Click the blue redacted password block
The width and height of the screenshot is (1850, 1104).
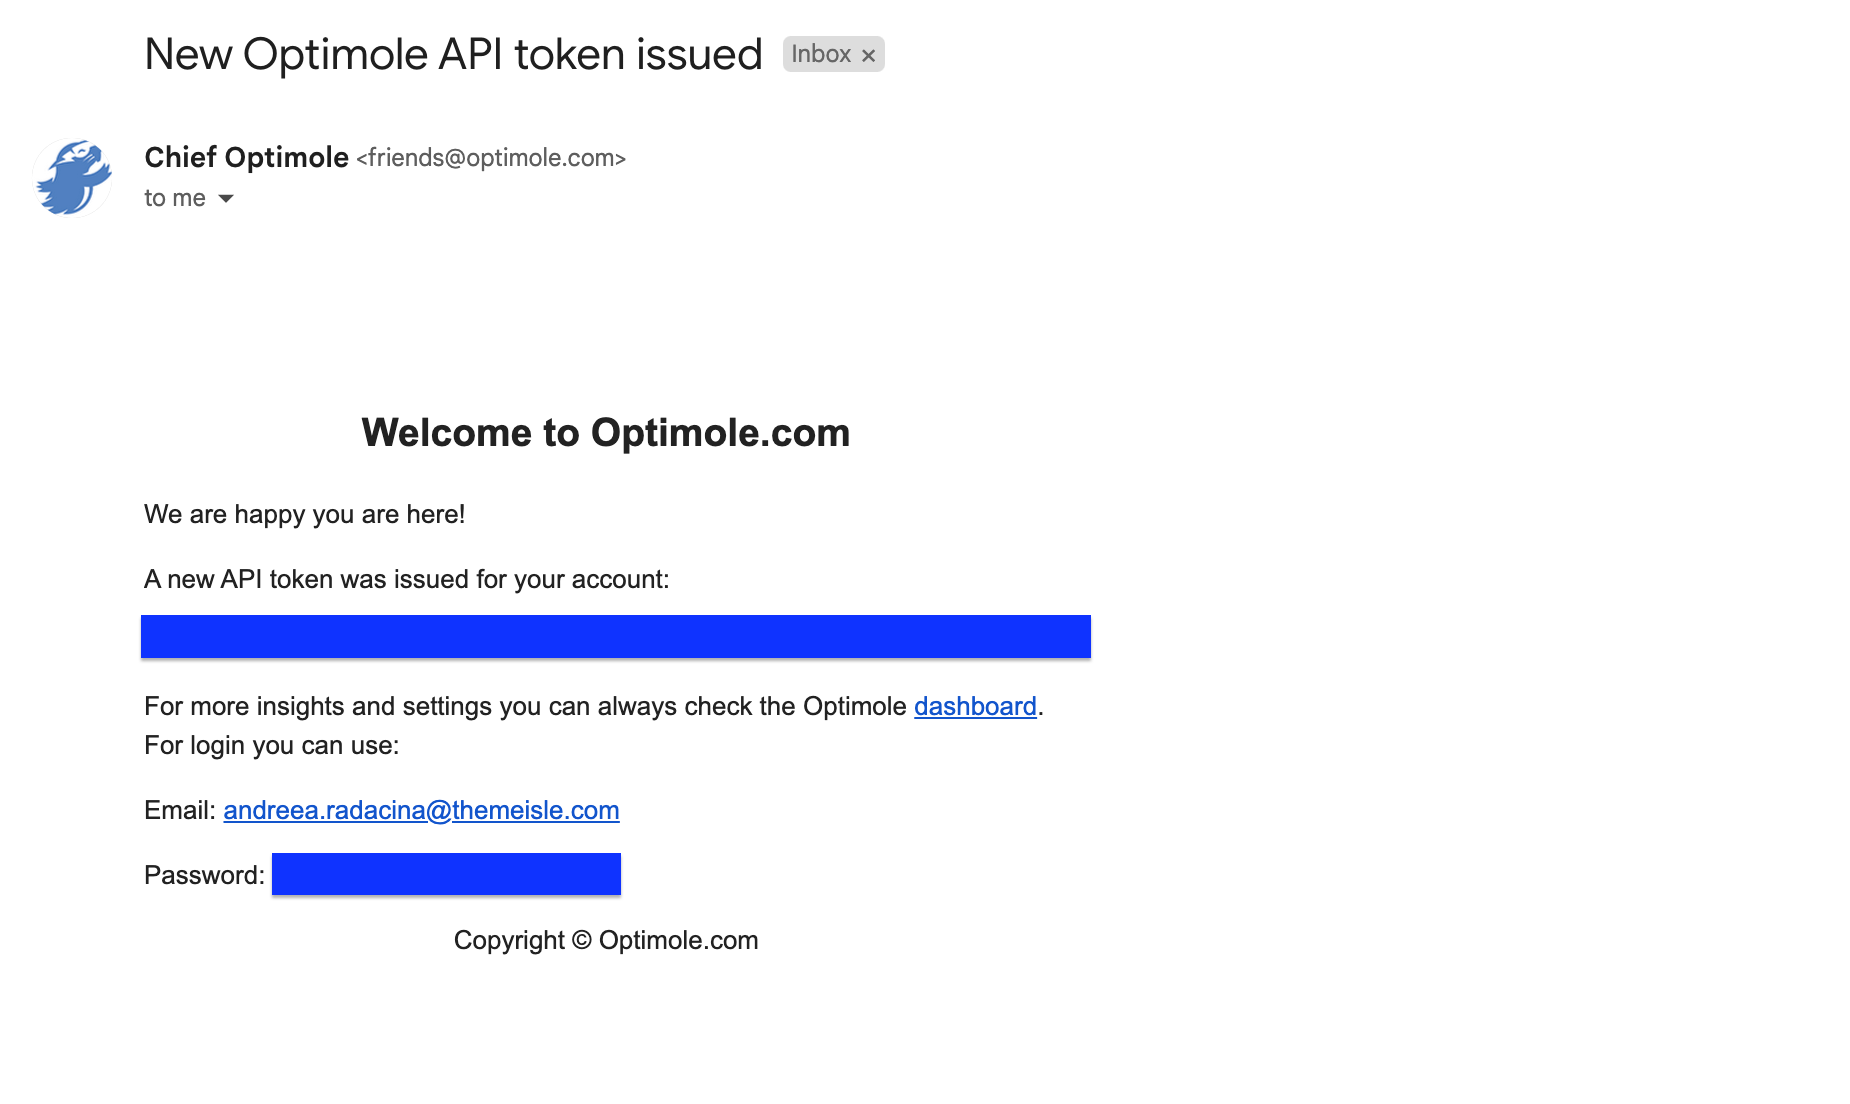tap(446, 874)
